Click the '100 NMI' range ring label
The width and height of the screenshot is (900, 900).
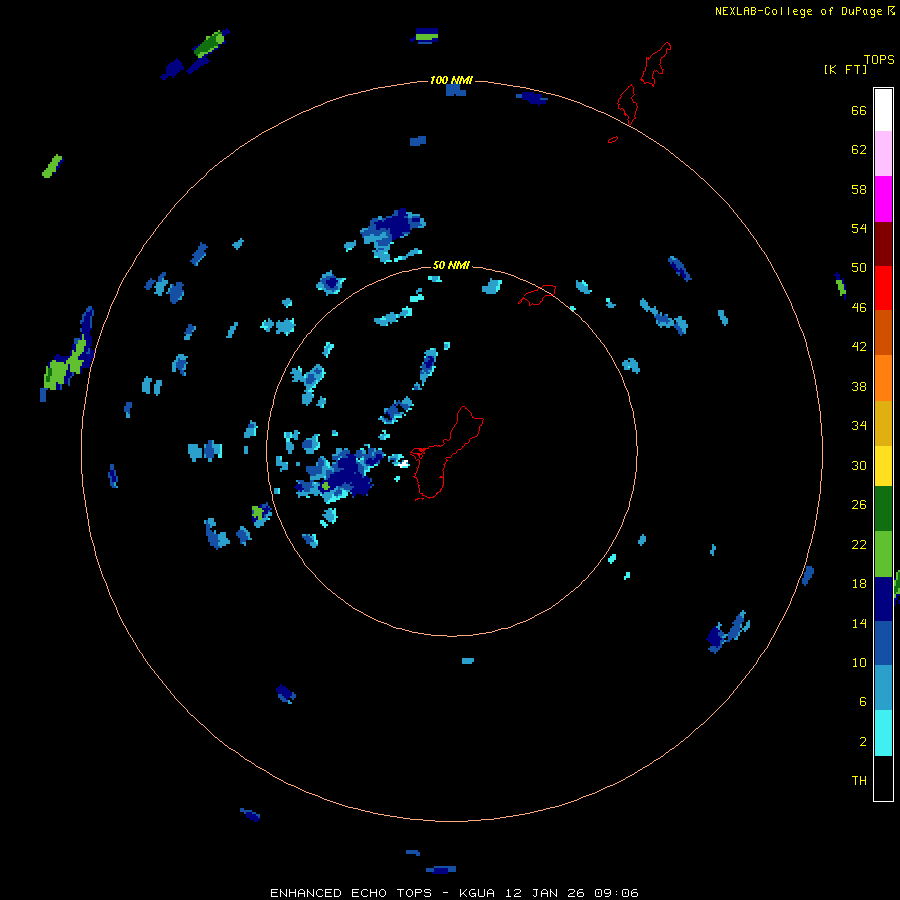pyautogui.click(x=451, y=80)
